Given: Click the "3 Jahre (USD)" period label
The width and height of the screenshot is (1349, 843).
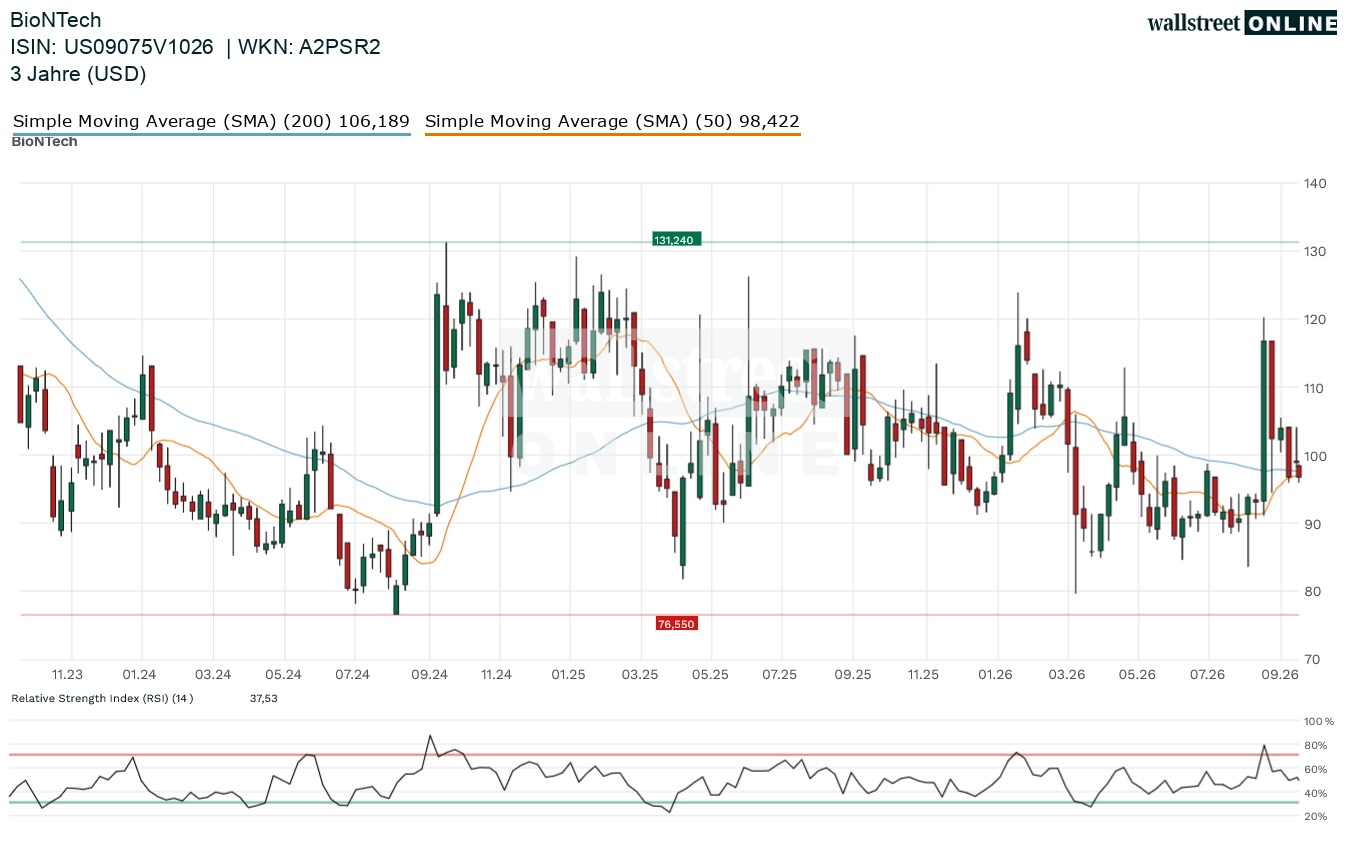Looking at the screenshot, I should 79,74.
